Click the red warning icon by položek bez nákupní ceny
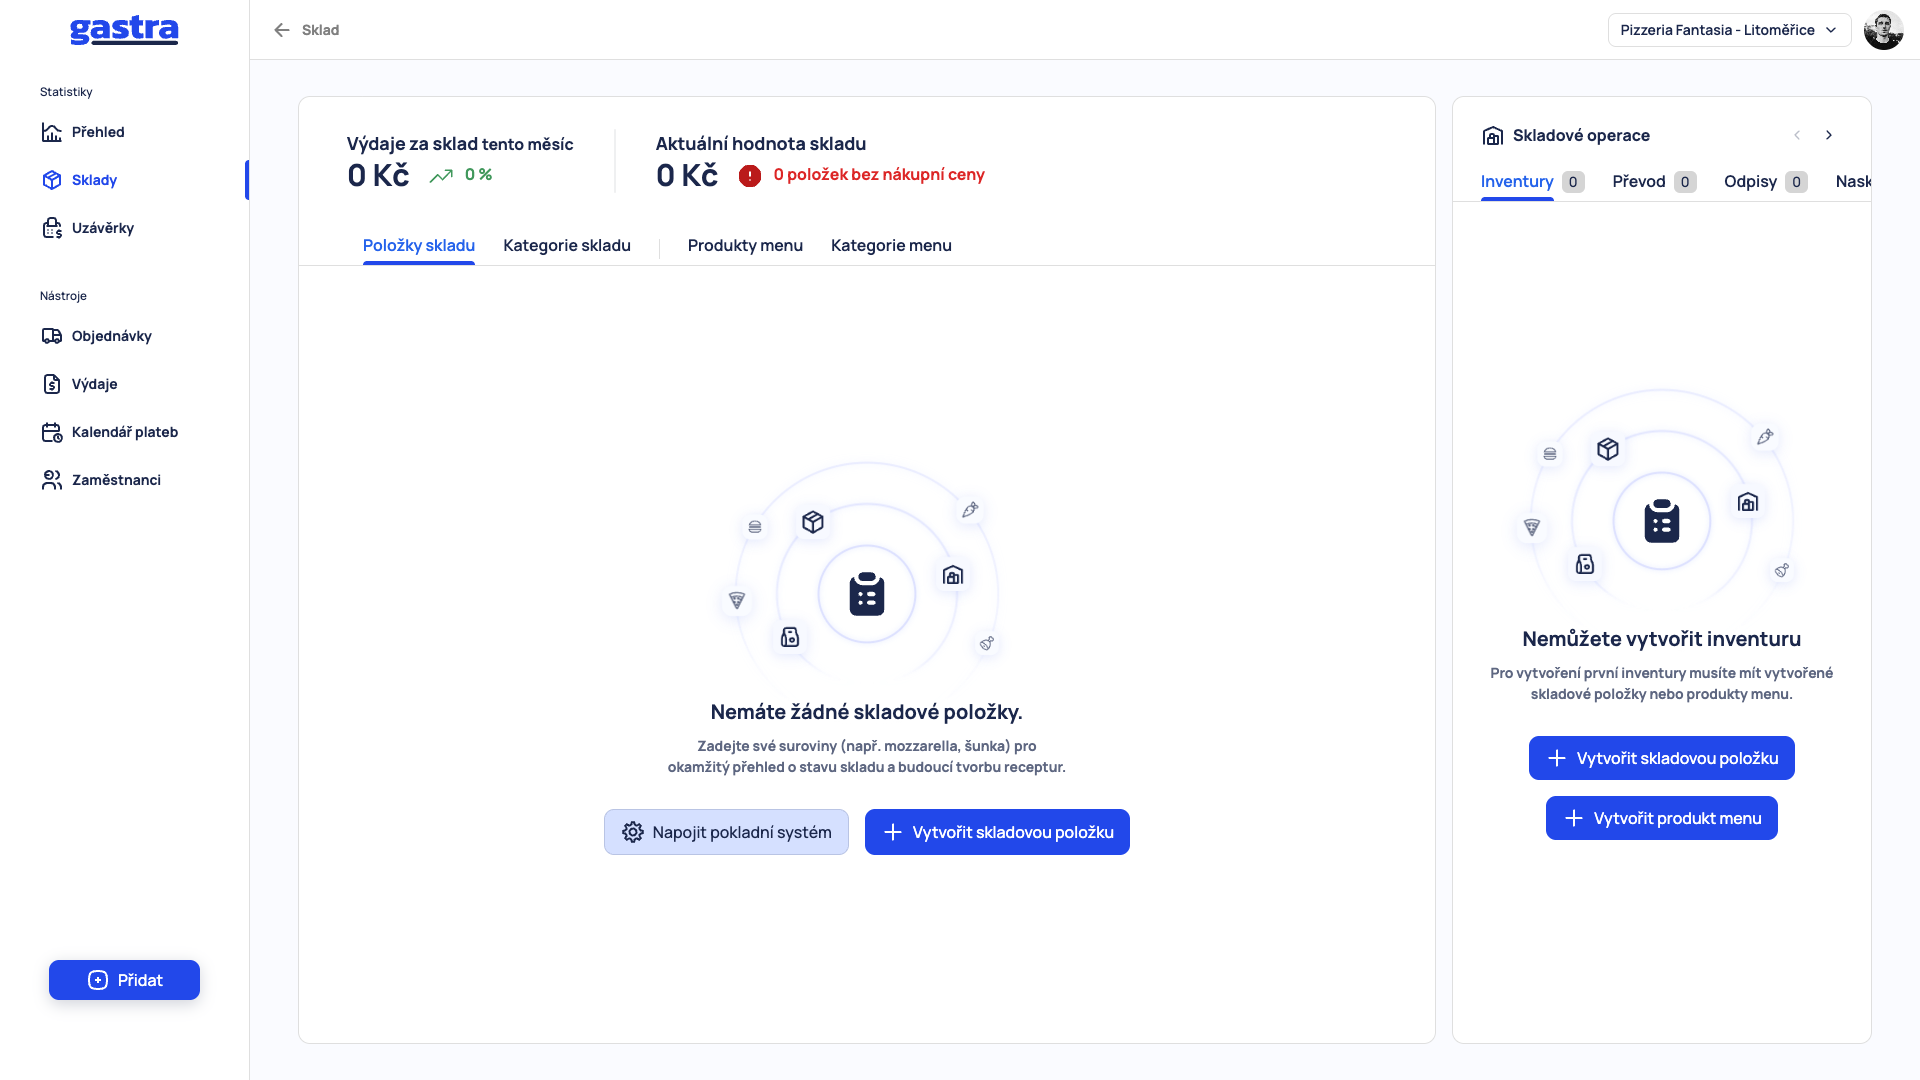The height and width of the screenshot is (1080, 1920). (x=750, y=176)
